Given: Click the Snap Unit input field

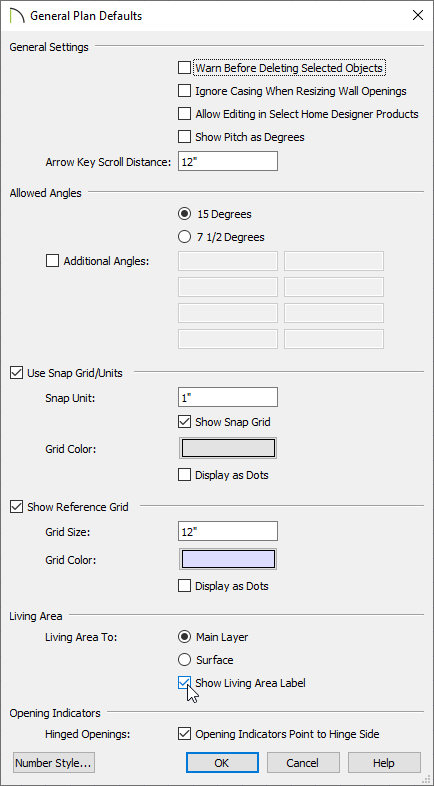Looking at the screenshot, I should tap(228, 398).
